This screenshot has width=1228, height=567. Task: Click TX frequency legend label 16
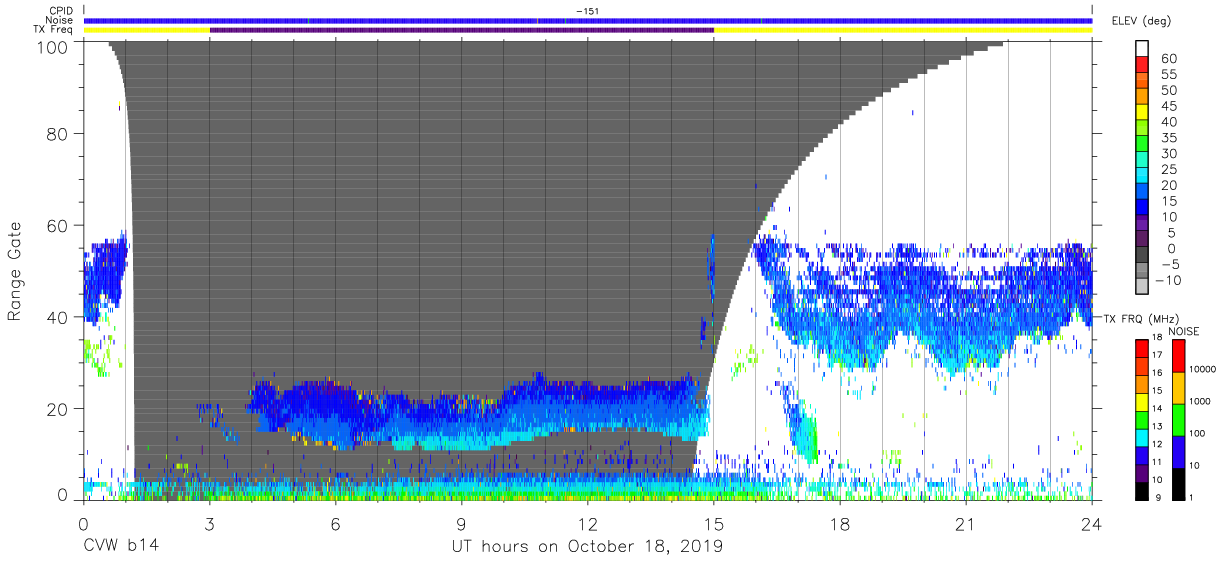1157,373
